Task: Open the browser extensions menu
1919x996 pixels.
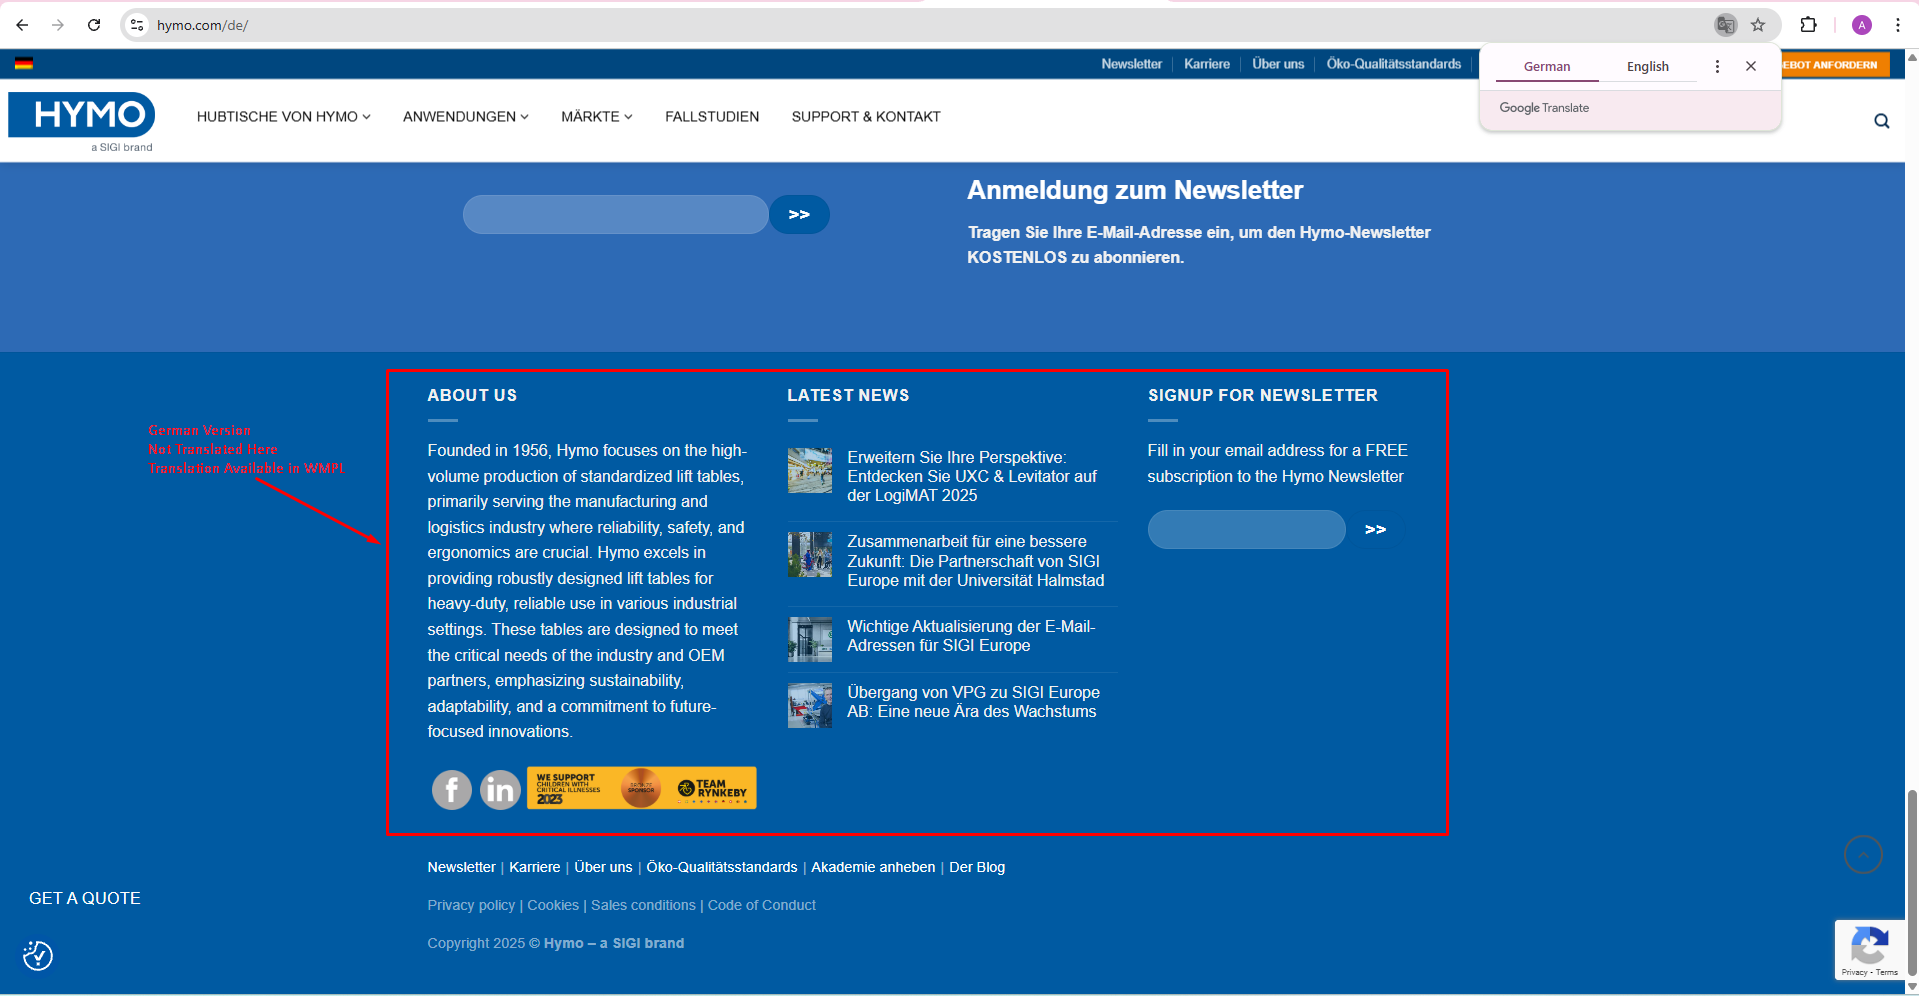Action: (x=1808, y=25)
